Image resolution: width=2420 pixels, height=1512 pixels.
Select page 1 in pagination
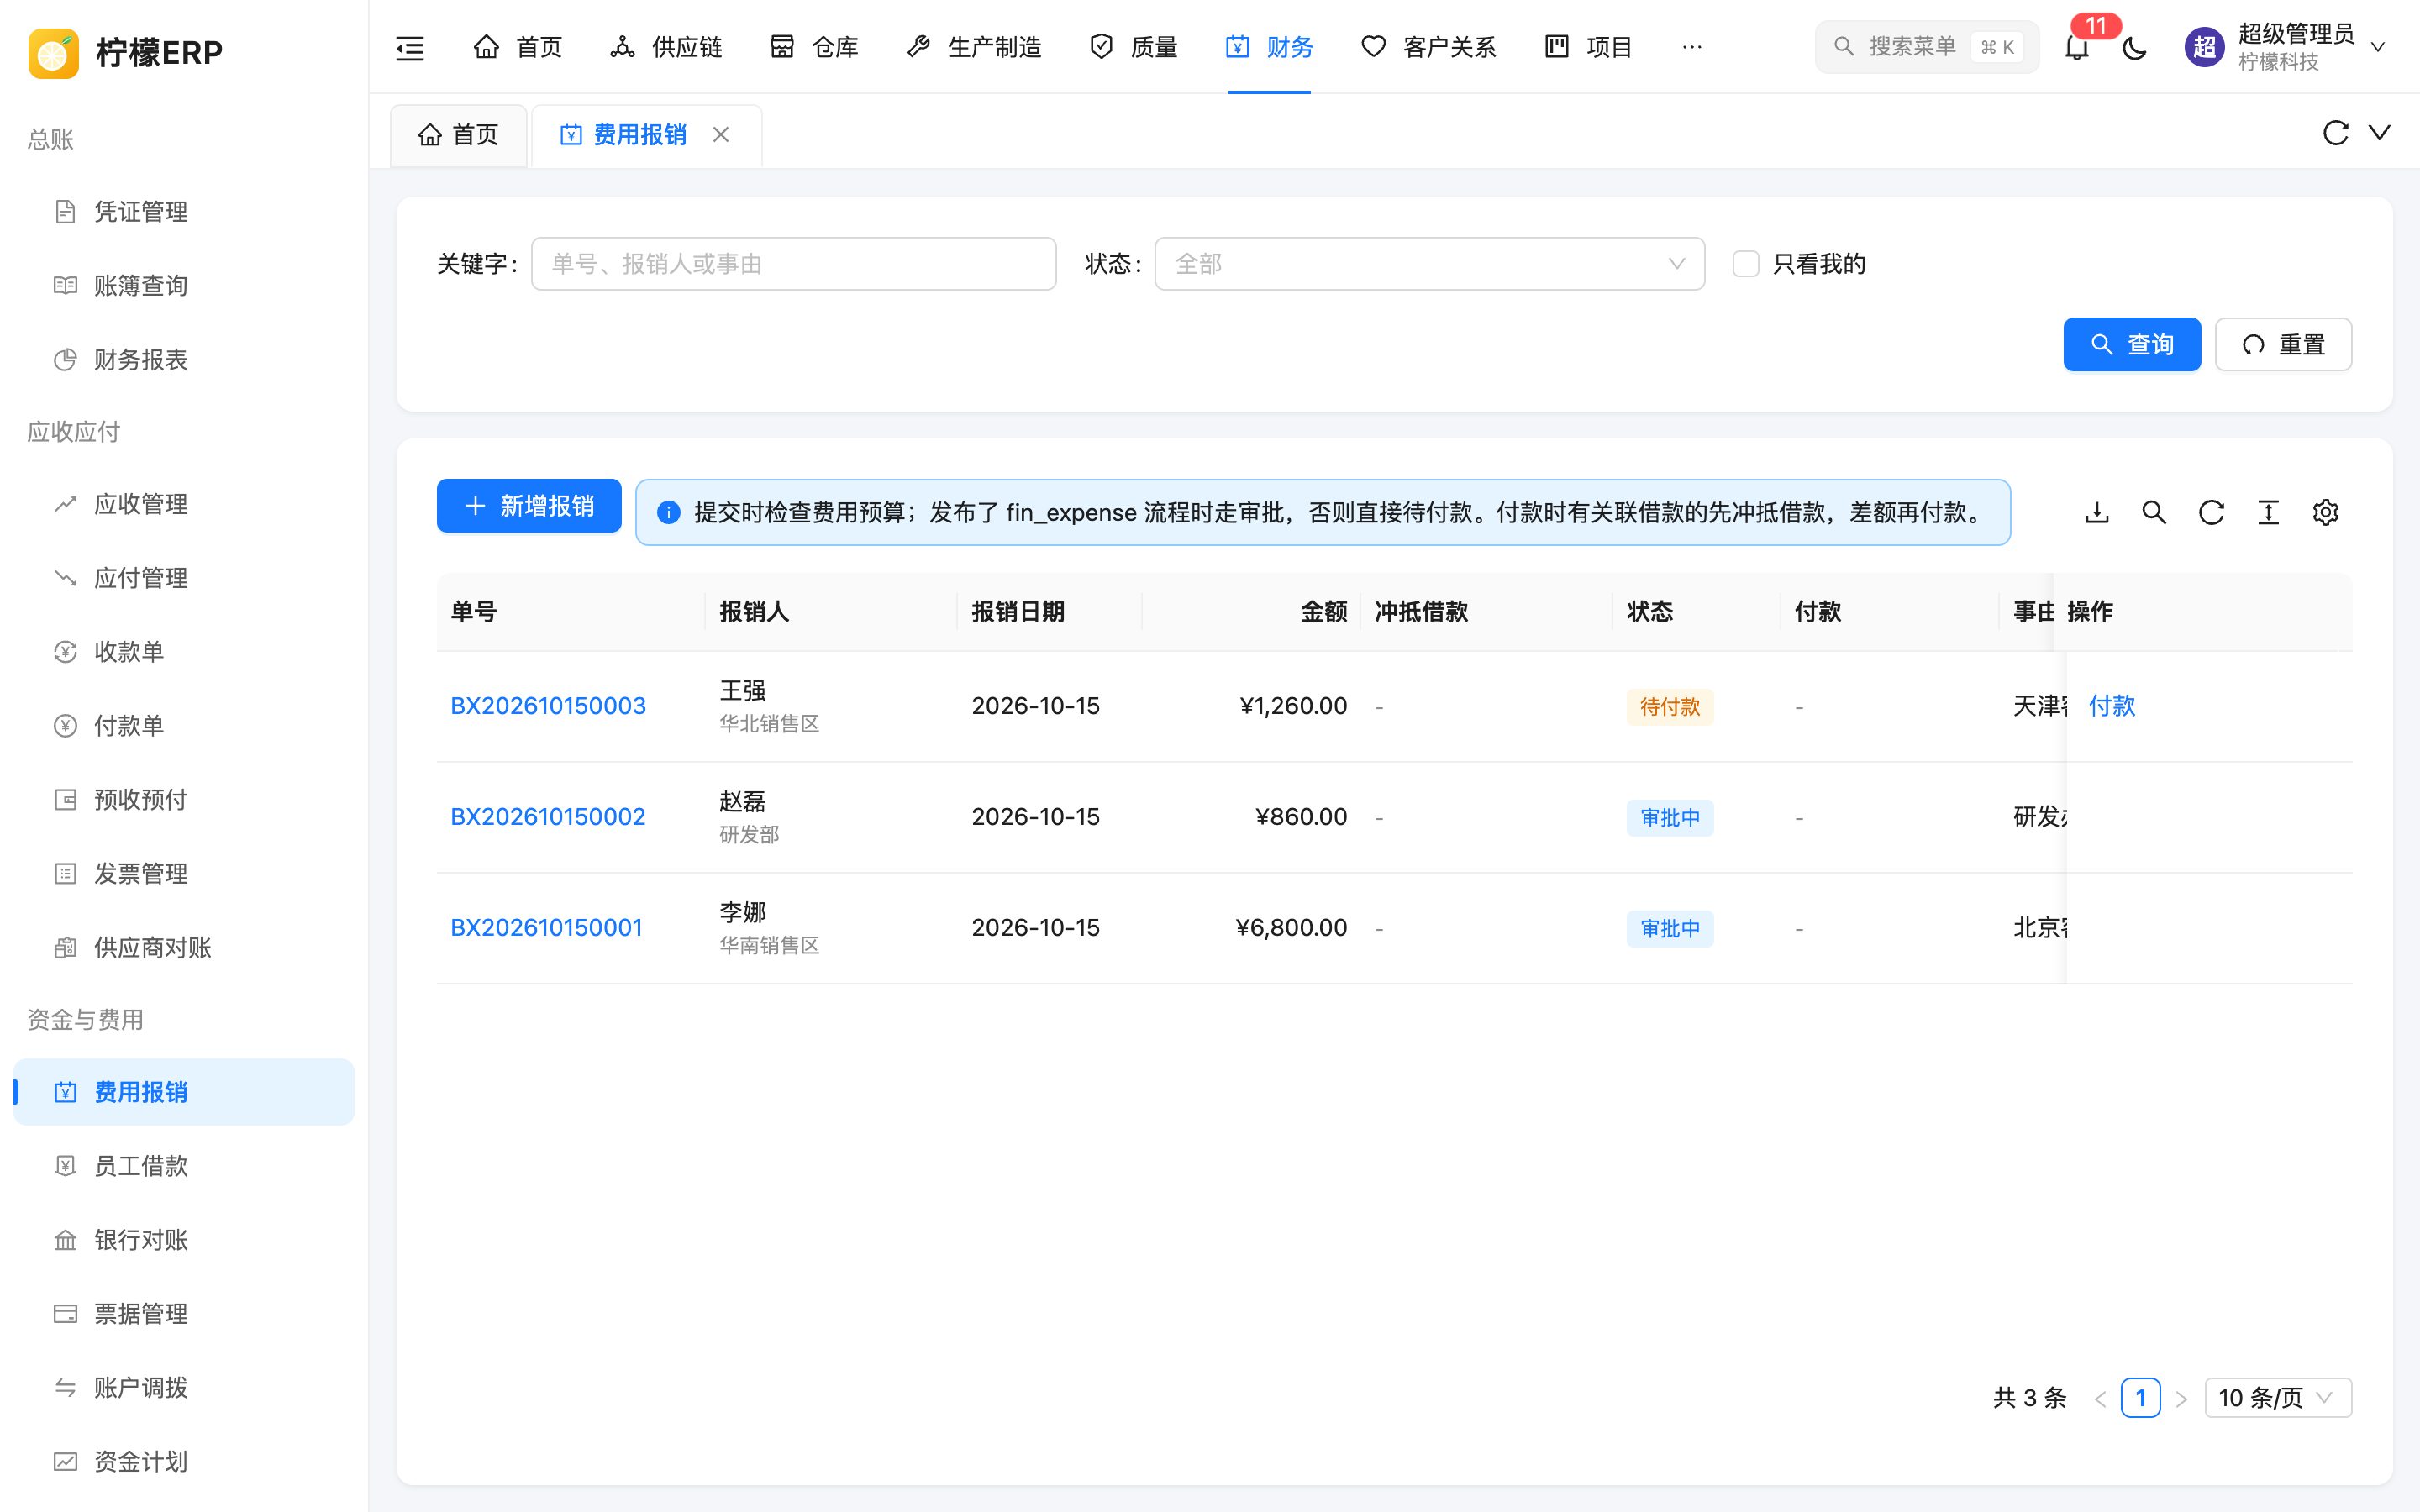tap(2140, 1398)
